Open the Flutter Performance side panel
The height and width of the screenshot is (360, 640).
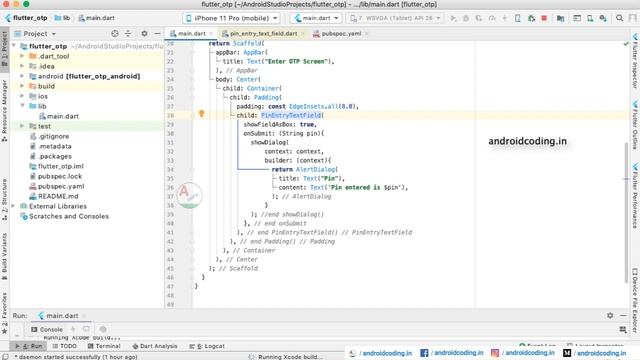(635, 196)
